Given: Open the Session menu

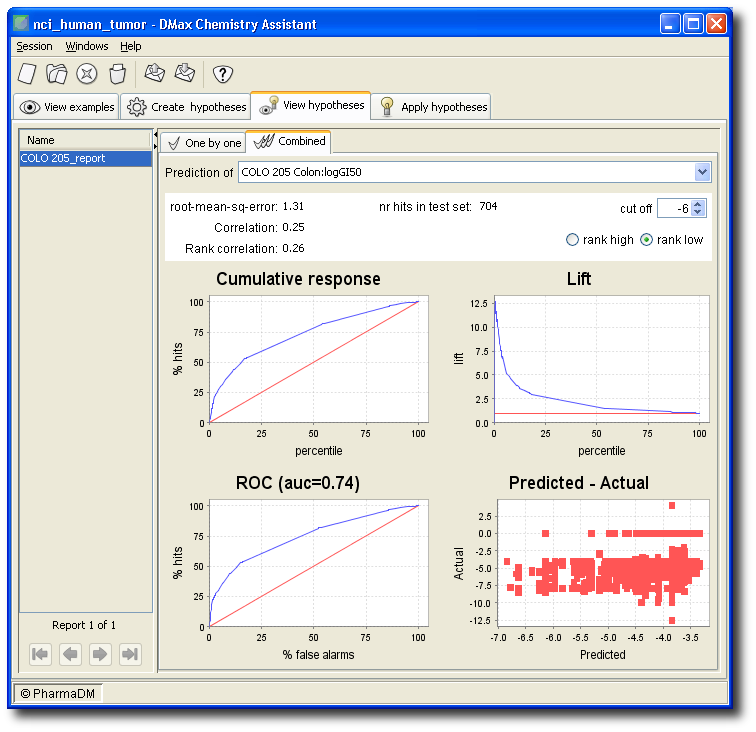Looking at the screenshot, I should point(34,46).
